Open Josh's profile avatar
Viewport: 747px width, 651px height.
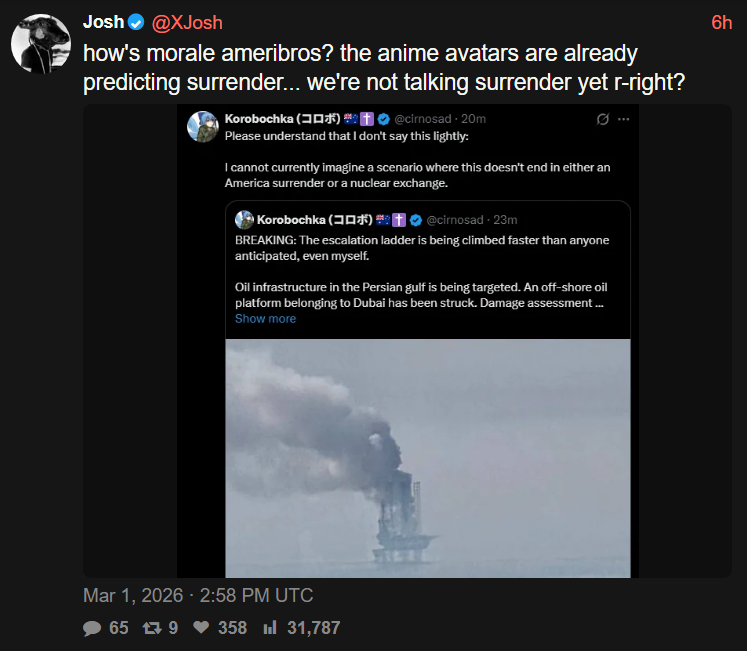click(x=41, y=43)
